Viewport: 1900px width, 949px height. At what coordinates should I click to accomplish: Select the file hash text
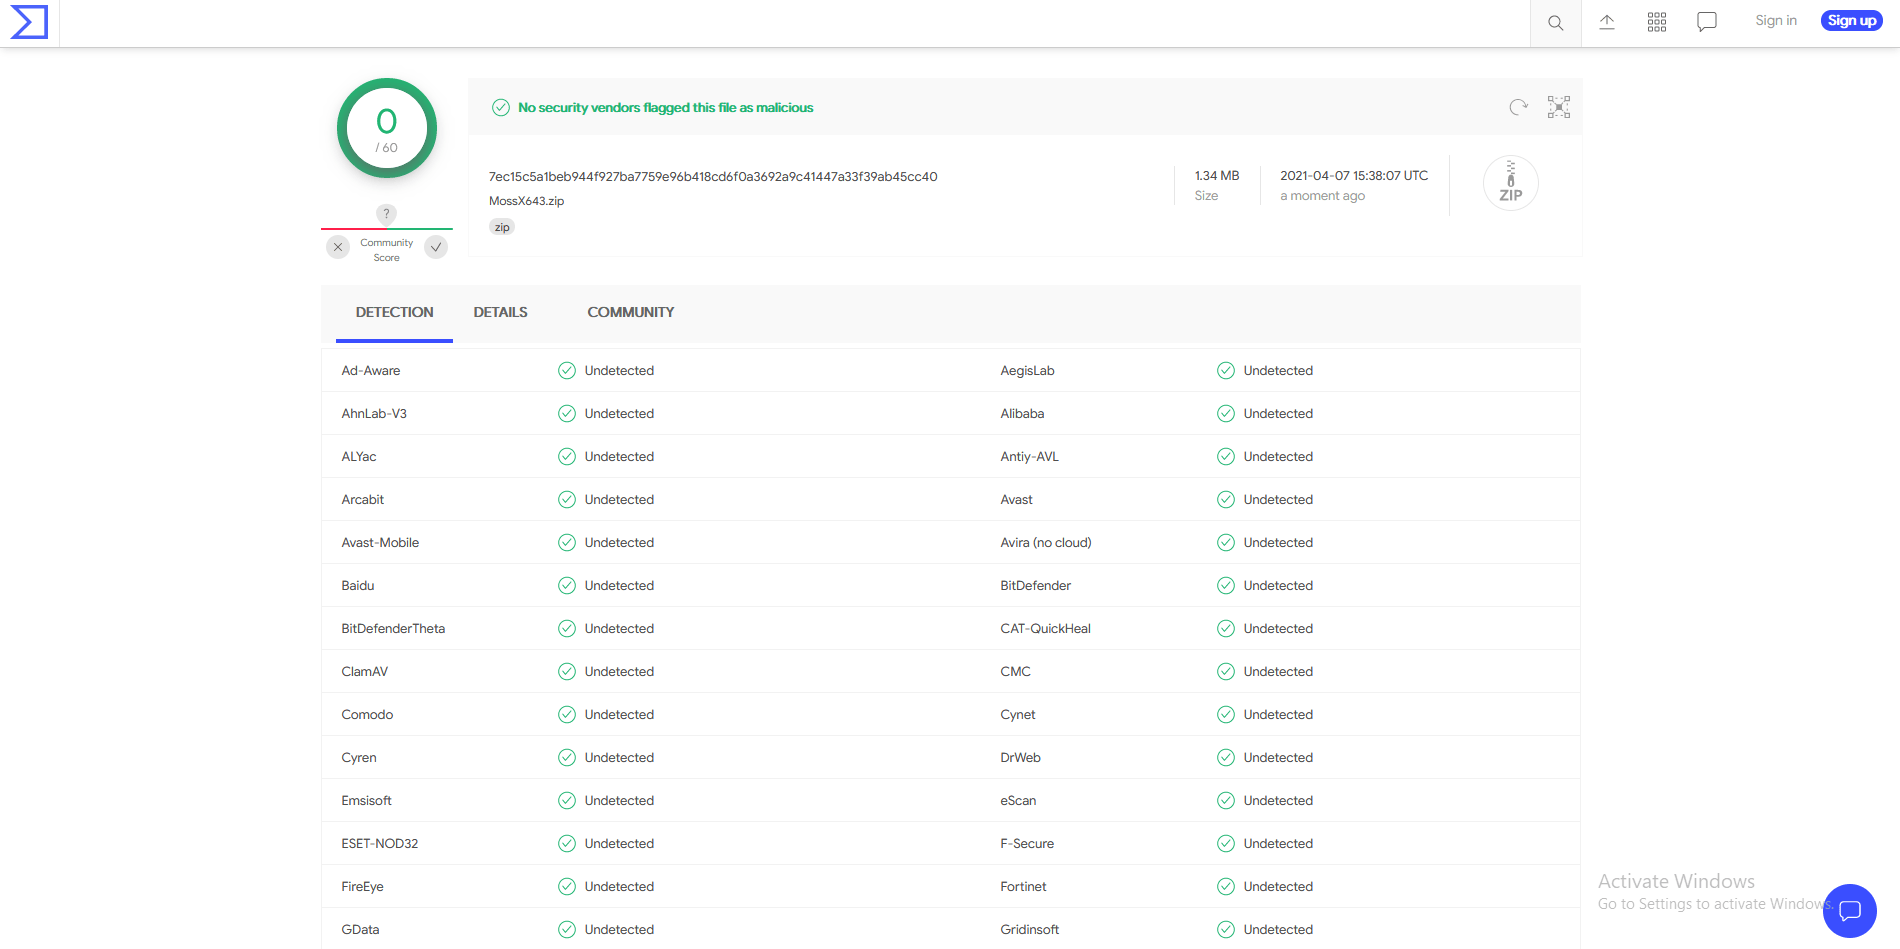click(713, 177)
